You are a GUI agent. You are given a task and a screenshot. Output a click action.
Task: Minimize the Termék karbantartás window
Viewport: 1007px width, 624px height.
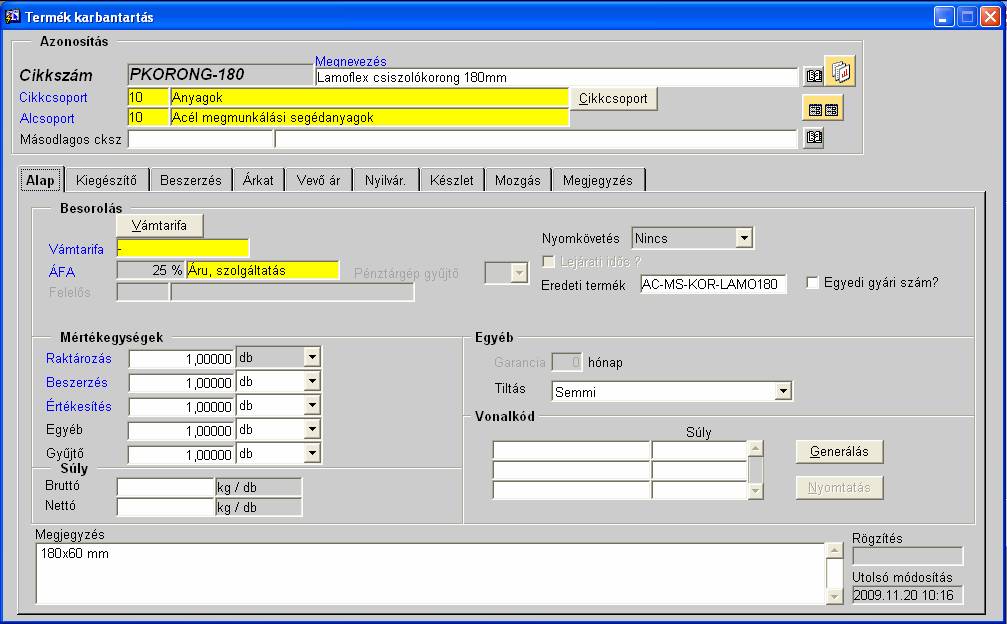click(x=943, y=17)
